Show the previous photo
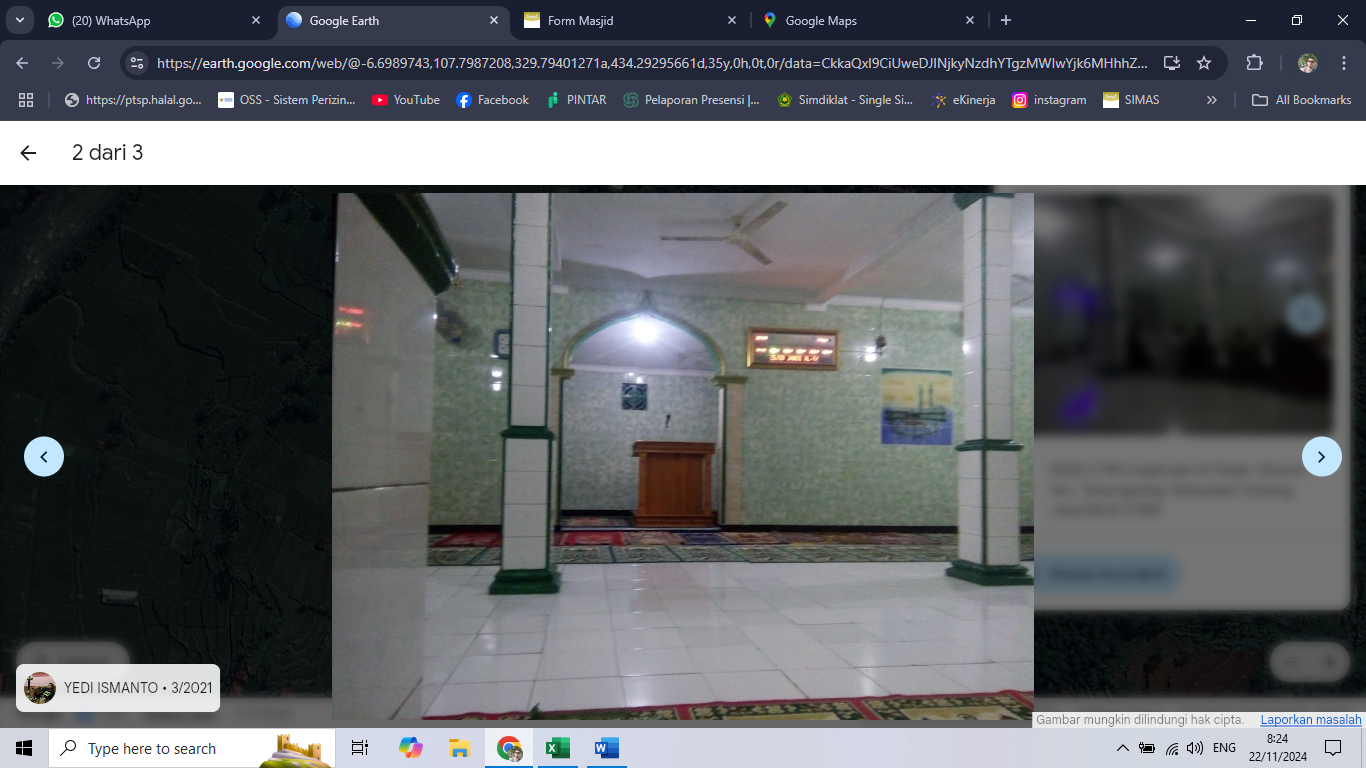 click(44, 456)
